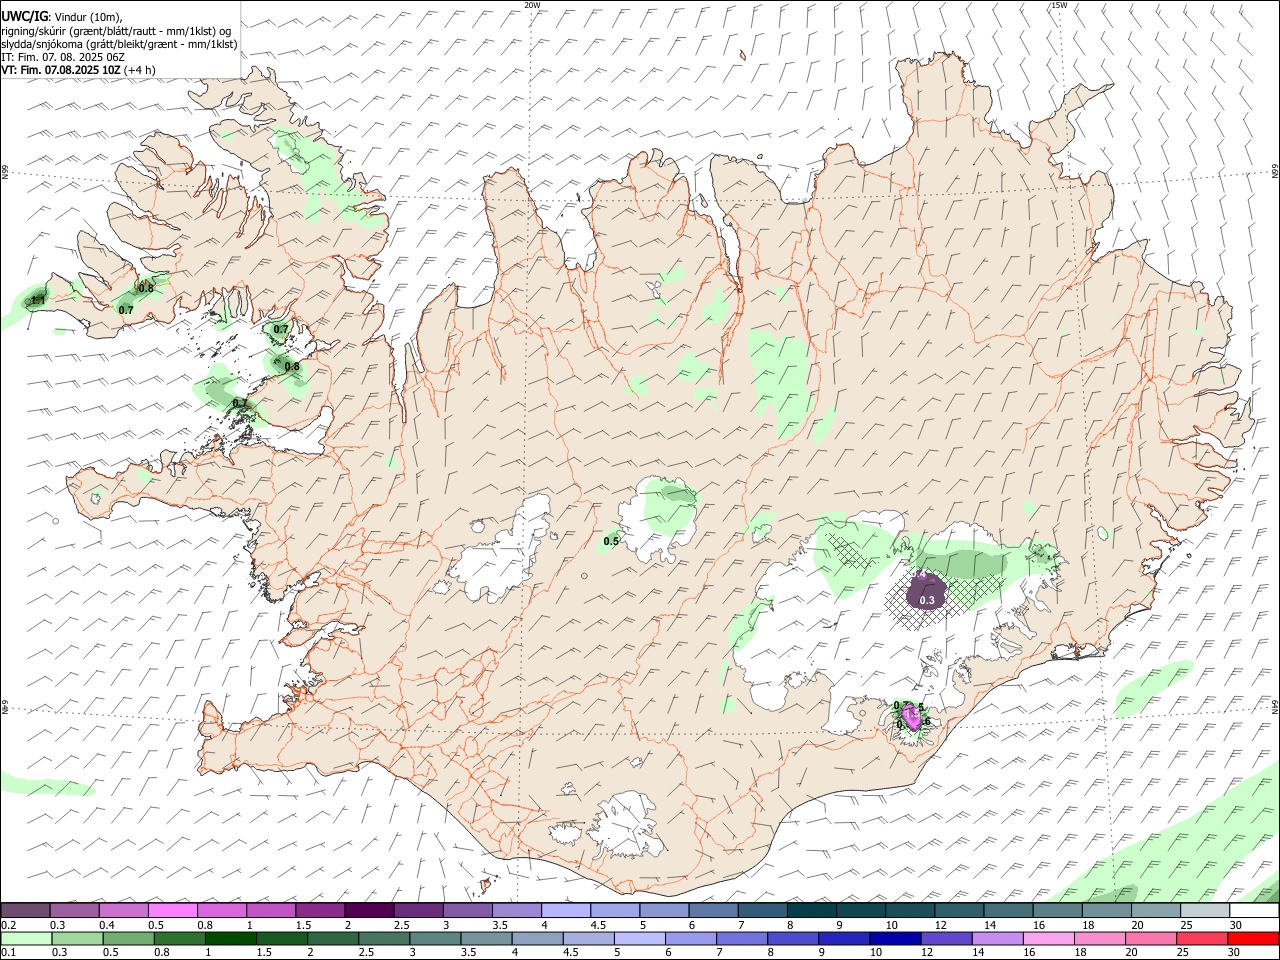The image size is (1280, 960).
Task: Click the bright red 30 mm rain swatch
Action: 1253,938
